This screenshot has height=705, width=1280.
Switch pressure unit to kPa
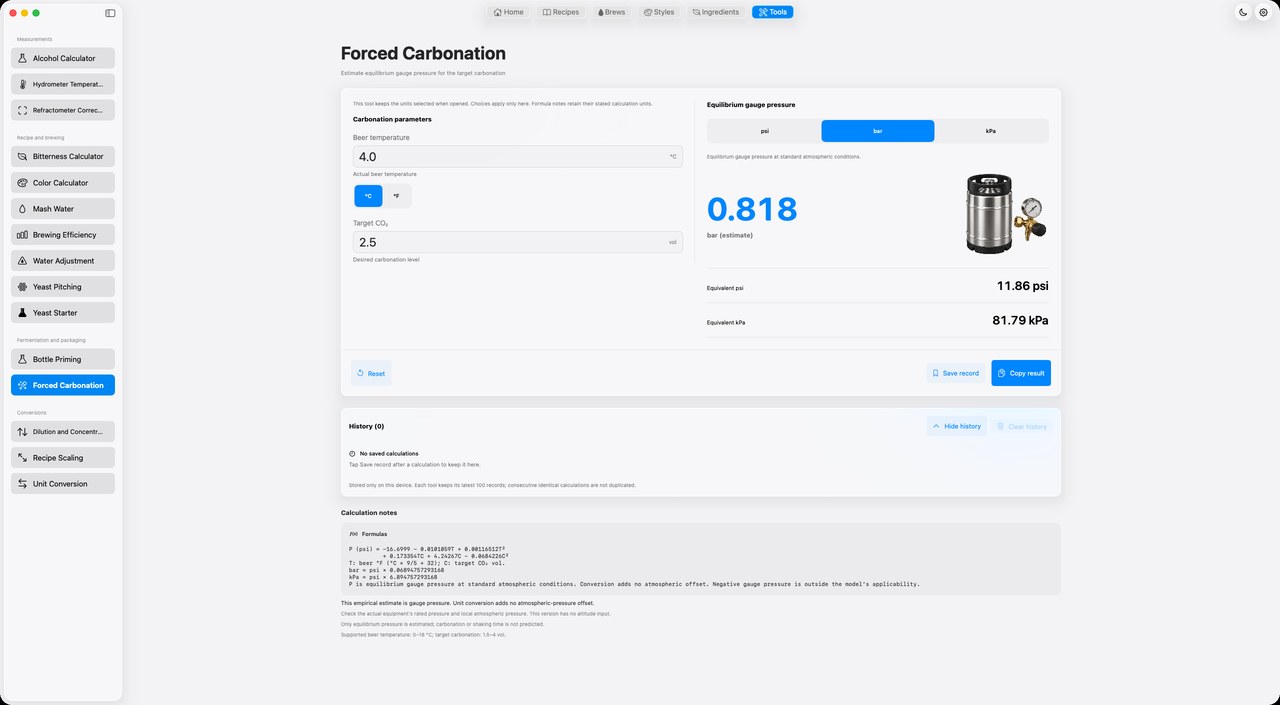click(991, 131)
